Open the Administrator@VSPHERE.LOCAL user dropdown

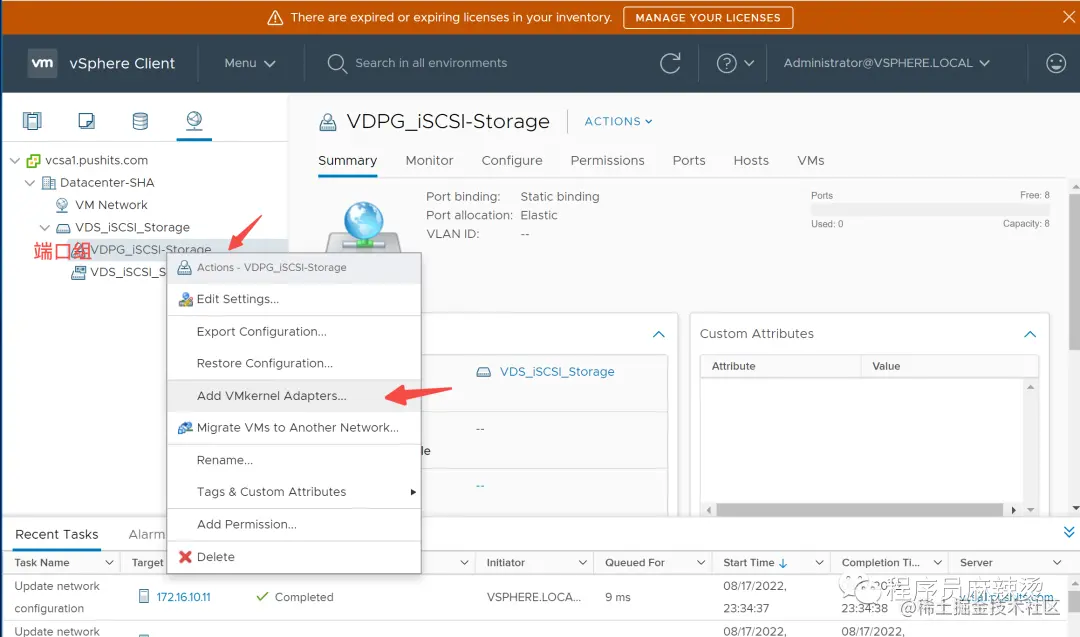click(886, 63)
